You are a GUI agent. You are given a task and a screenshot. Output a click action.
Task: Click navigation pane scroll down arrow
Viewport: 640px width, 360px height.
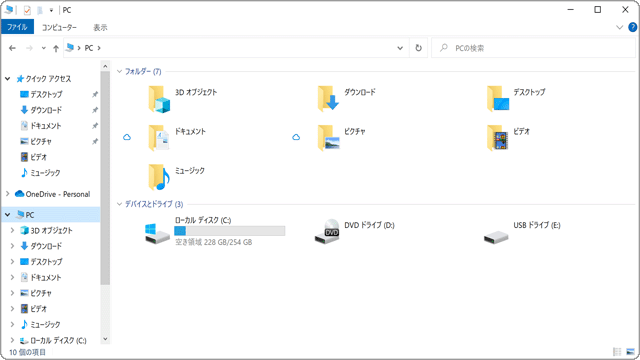[x=105, y=339]
